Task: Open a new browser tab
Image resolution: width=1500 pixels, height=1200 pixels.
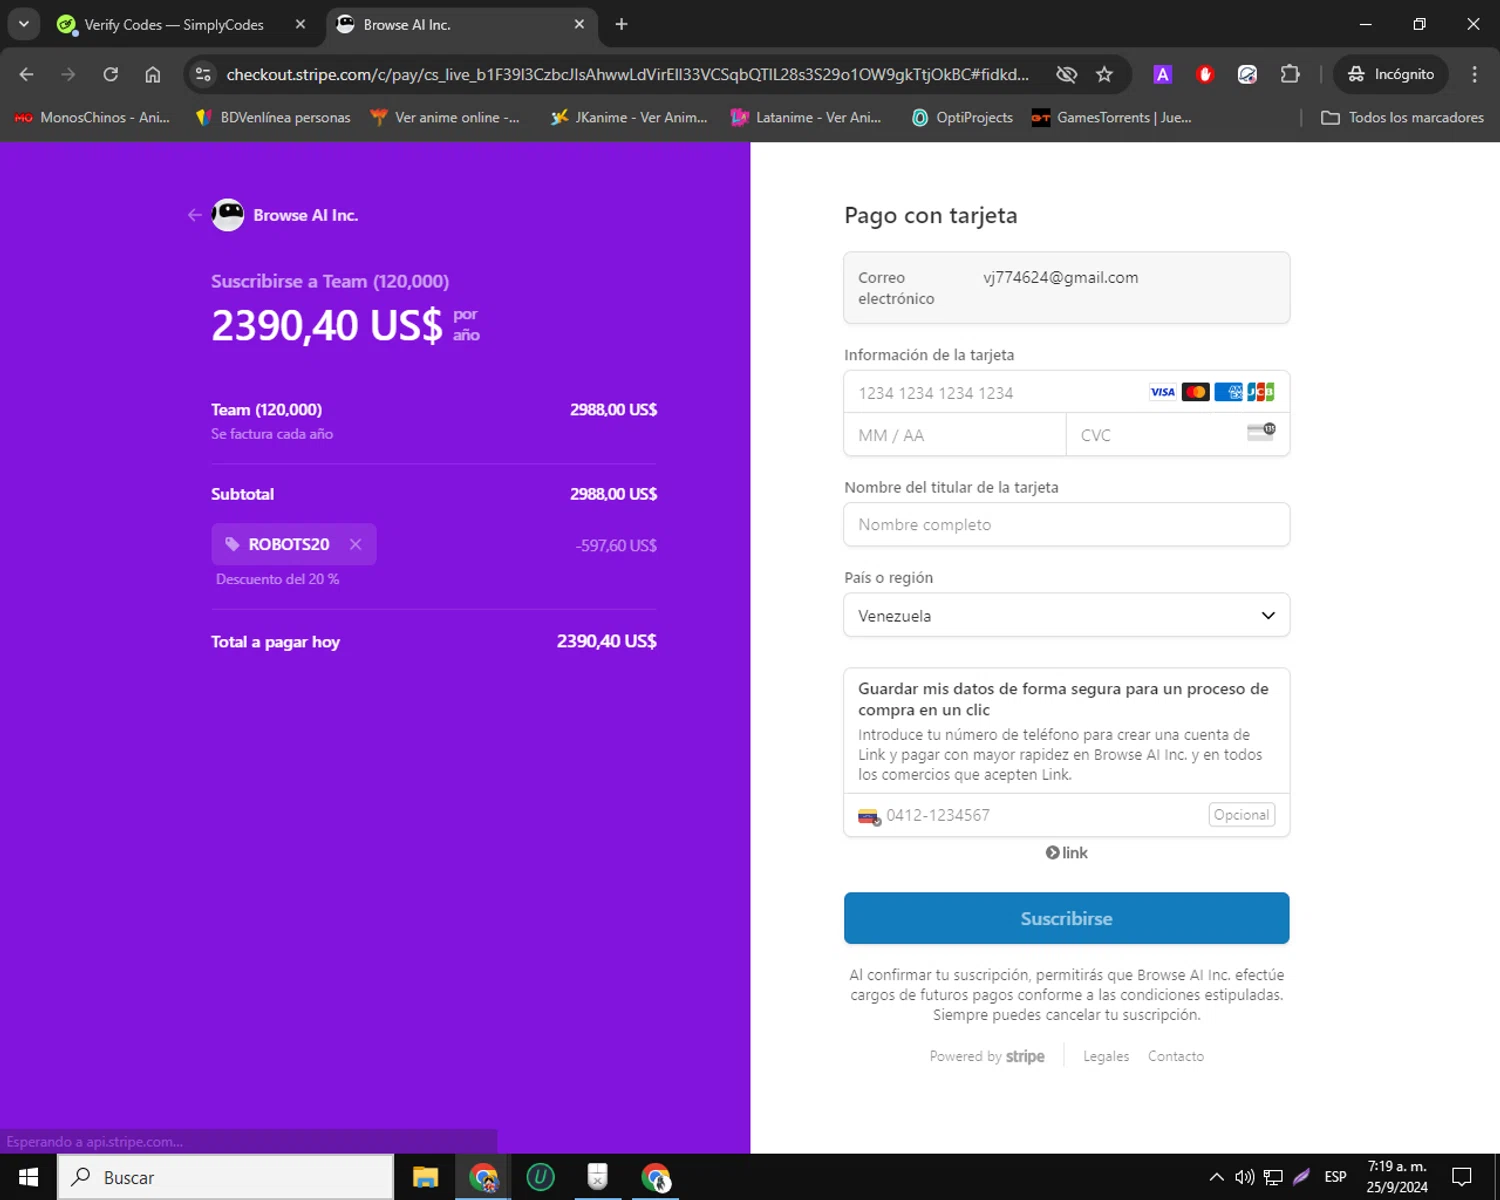Action: (x=621, y=24)
